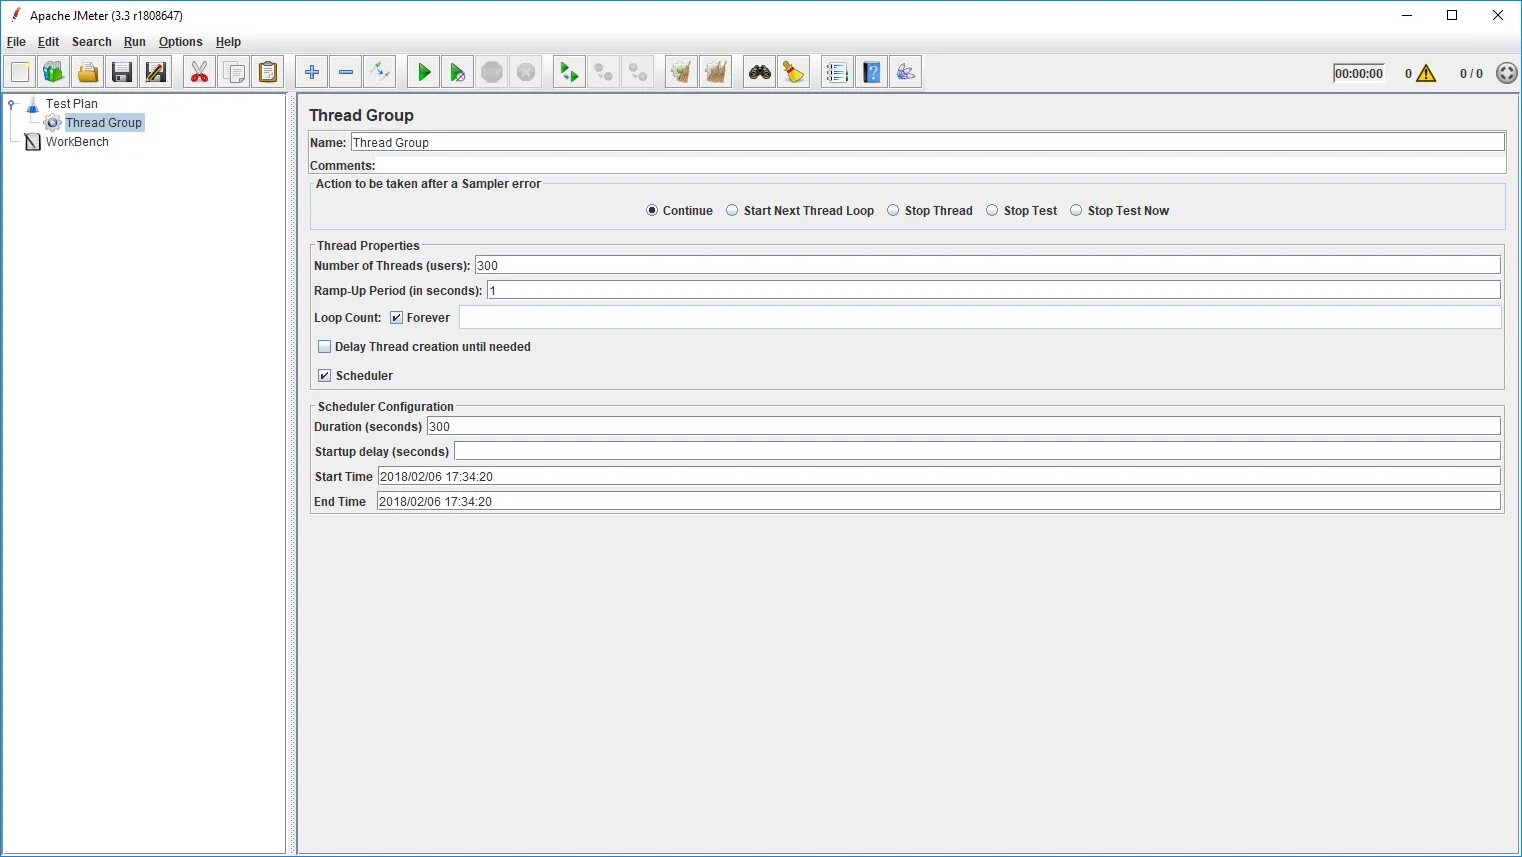
Task: Toggle the Scheduler checkbox
Action: pos(324,376)
